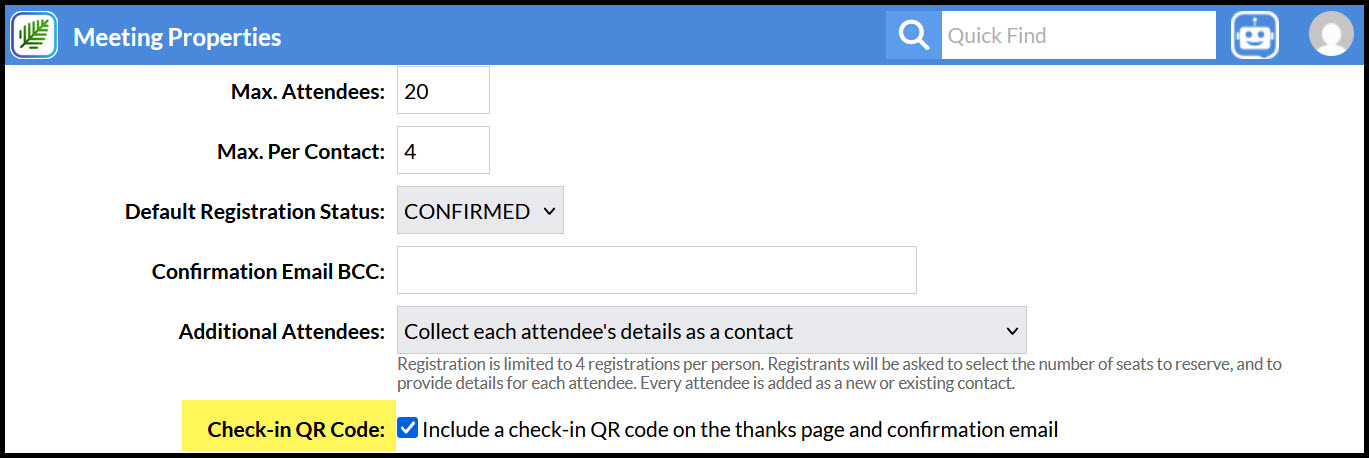Click the 'Max. Per Contact:' label

301,152
